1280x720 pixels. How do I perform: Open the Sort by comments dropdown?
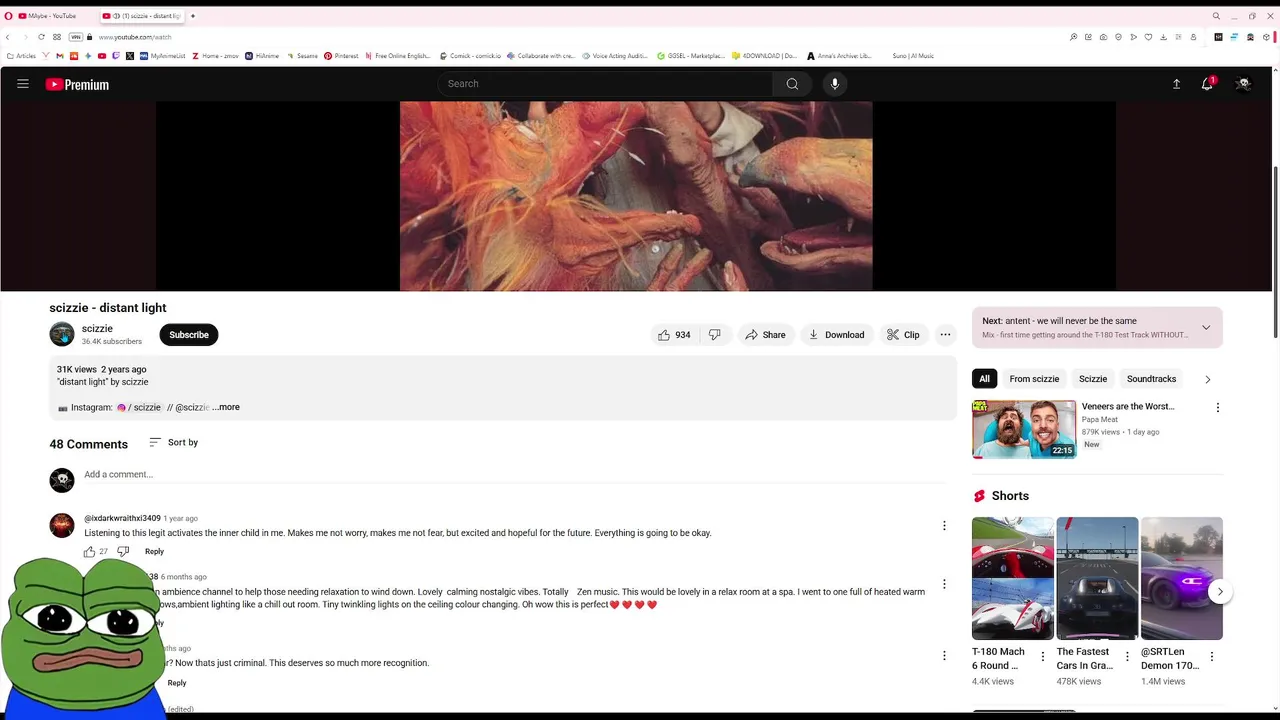point(173,442)
